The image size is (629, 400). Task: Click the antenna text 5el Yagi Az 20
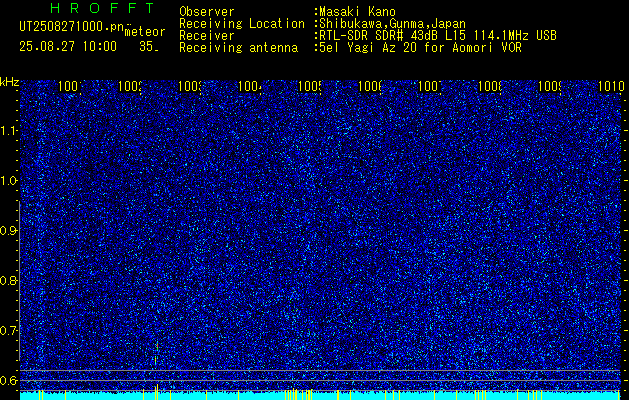coord(369,48)
